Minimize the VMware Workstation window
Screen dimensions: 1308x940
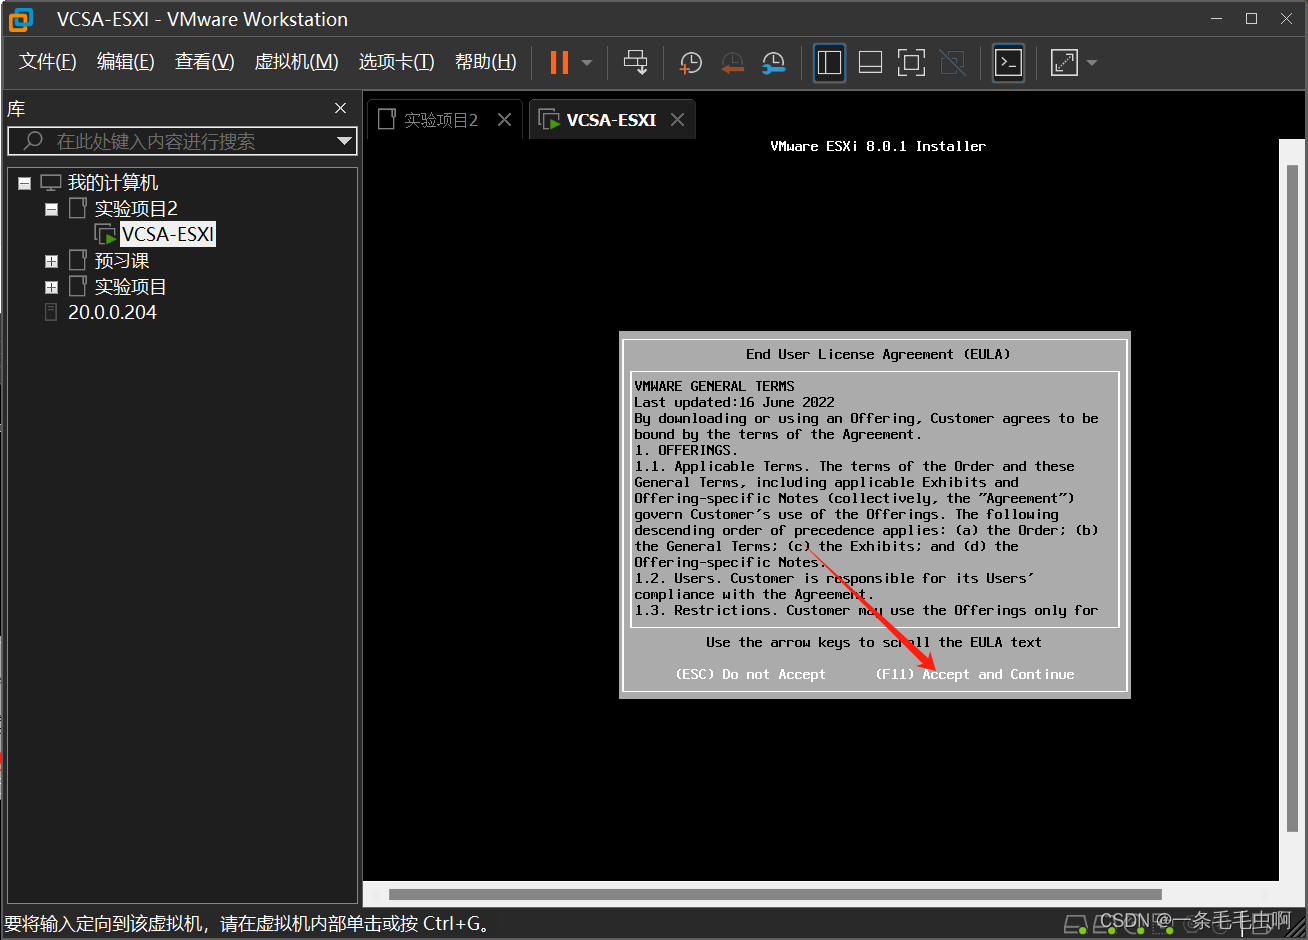click(1217, 19)
